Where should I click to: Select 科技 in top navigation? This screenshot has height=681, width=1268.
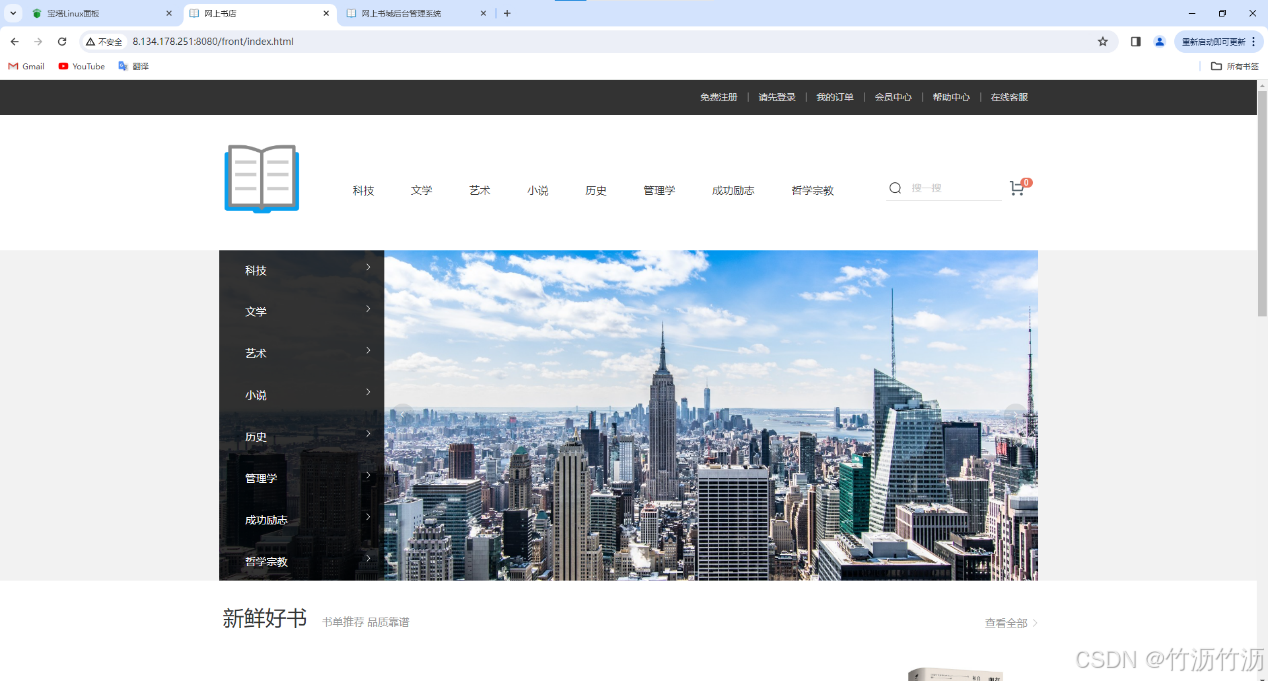click(x=363, y=190)
